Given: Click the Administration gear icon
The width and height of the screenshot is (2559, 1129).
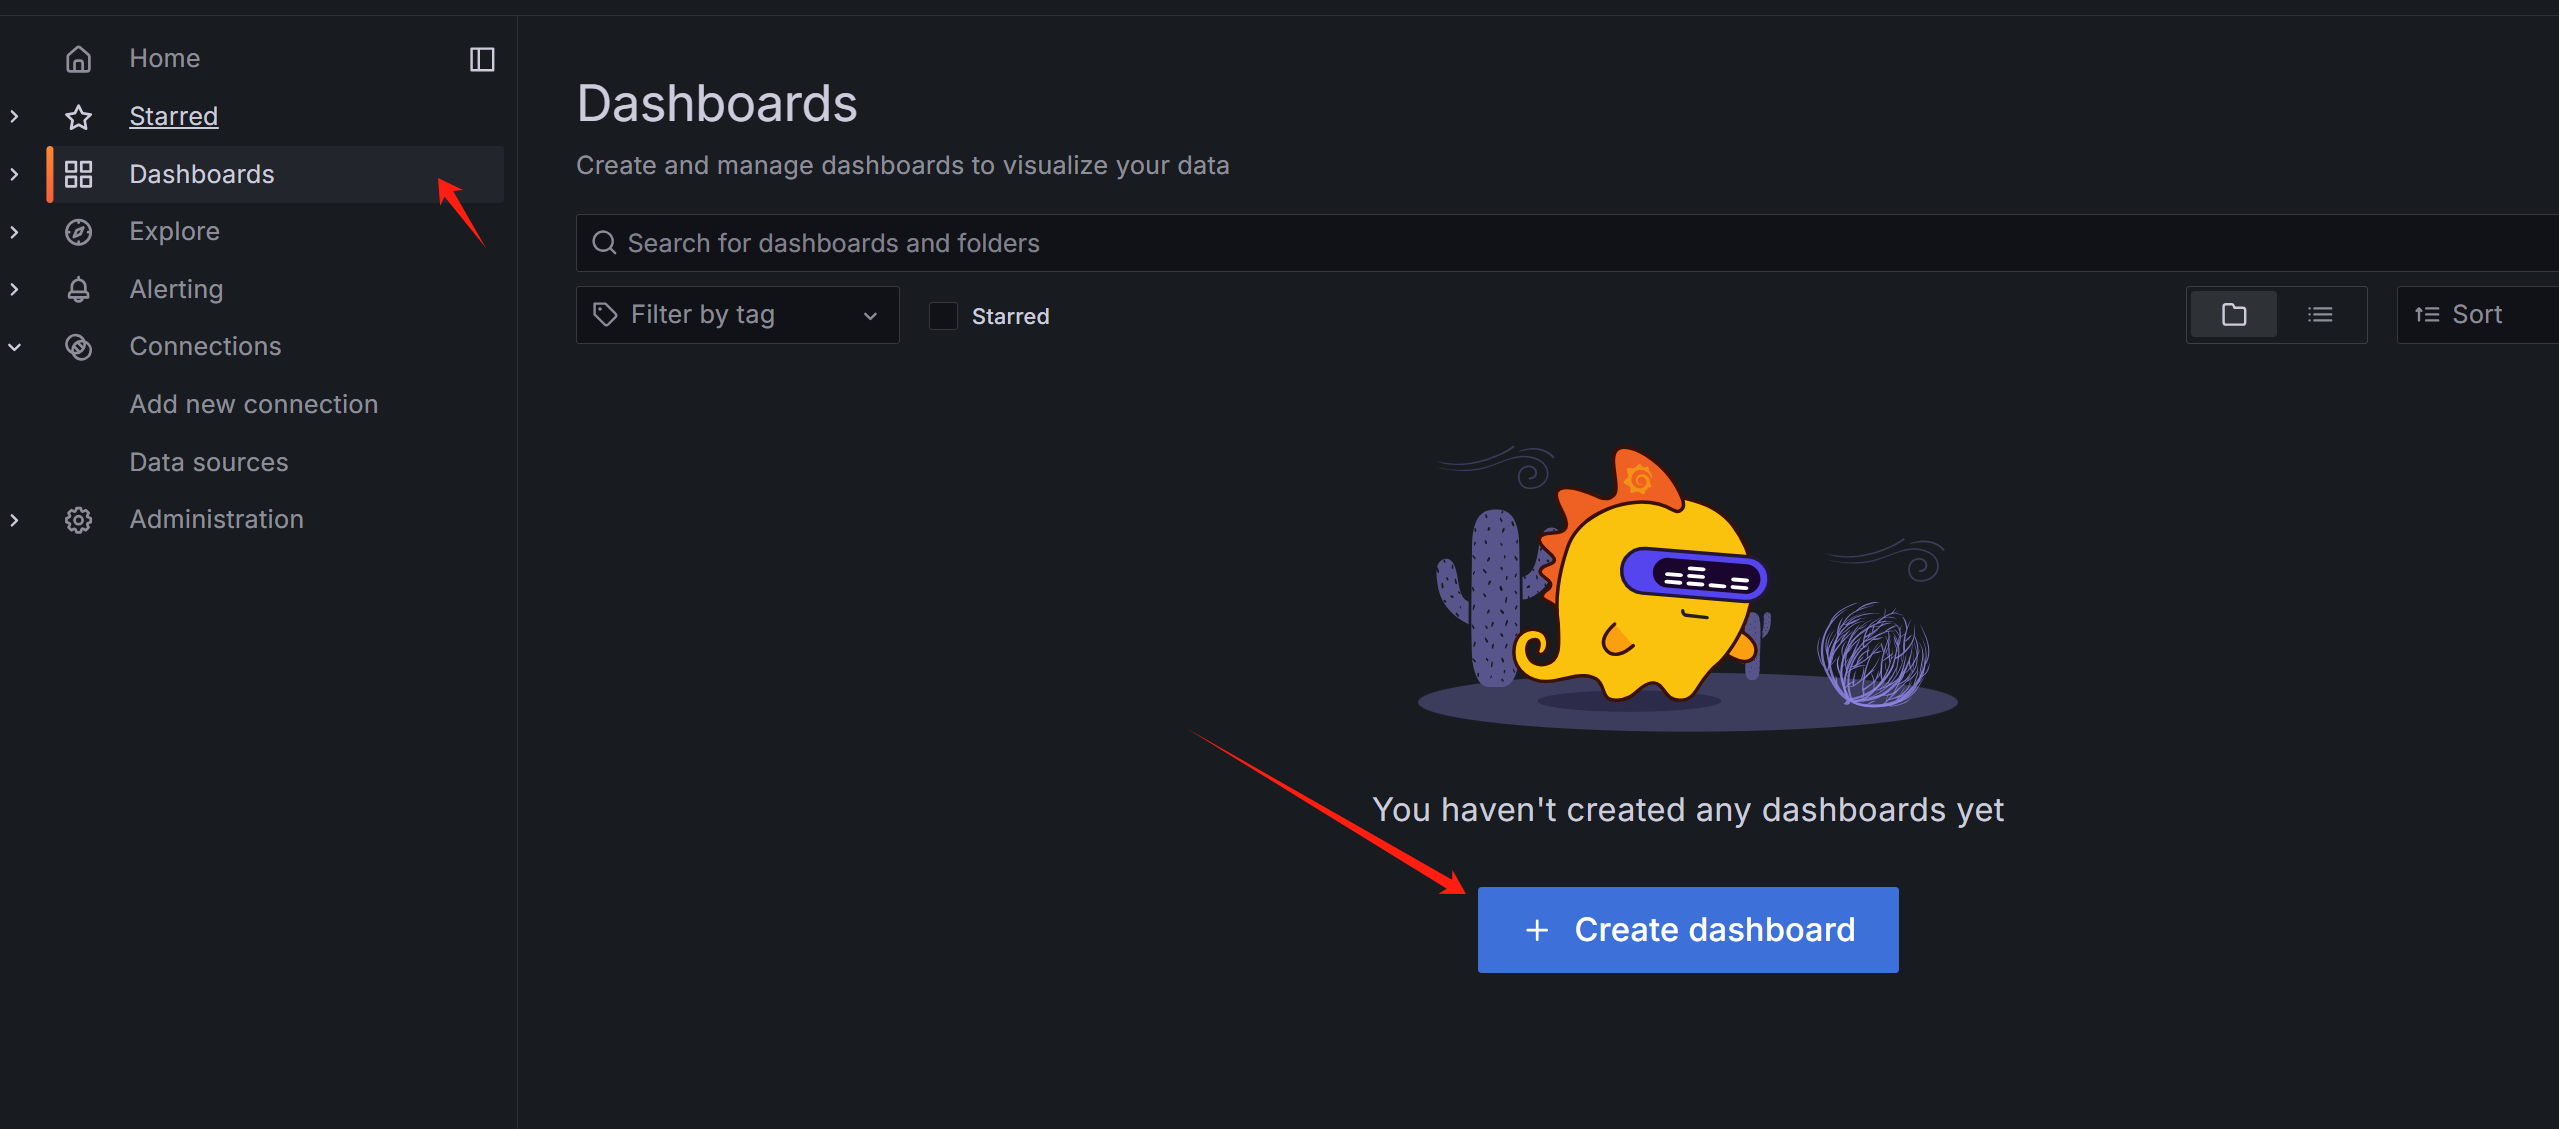Looking at the screenshot, I should (x=78, y=520).
